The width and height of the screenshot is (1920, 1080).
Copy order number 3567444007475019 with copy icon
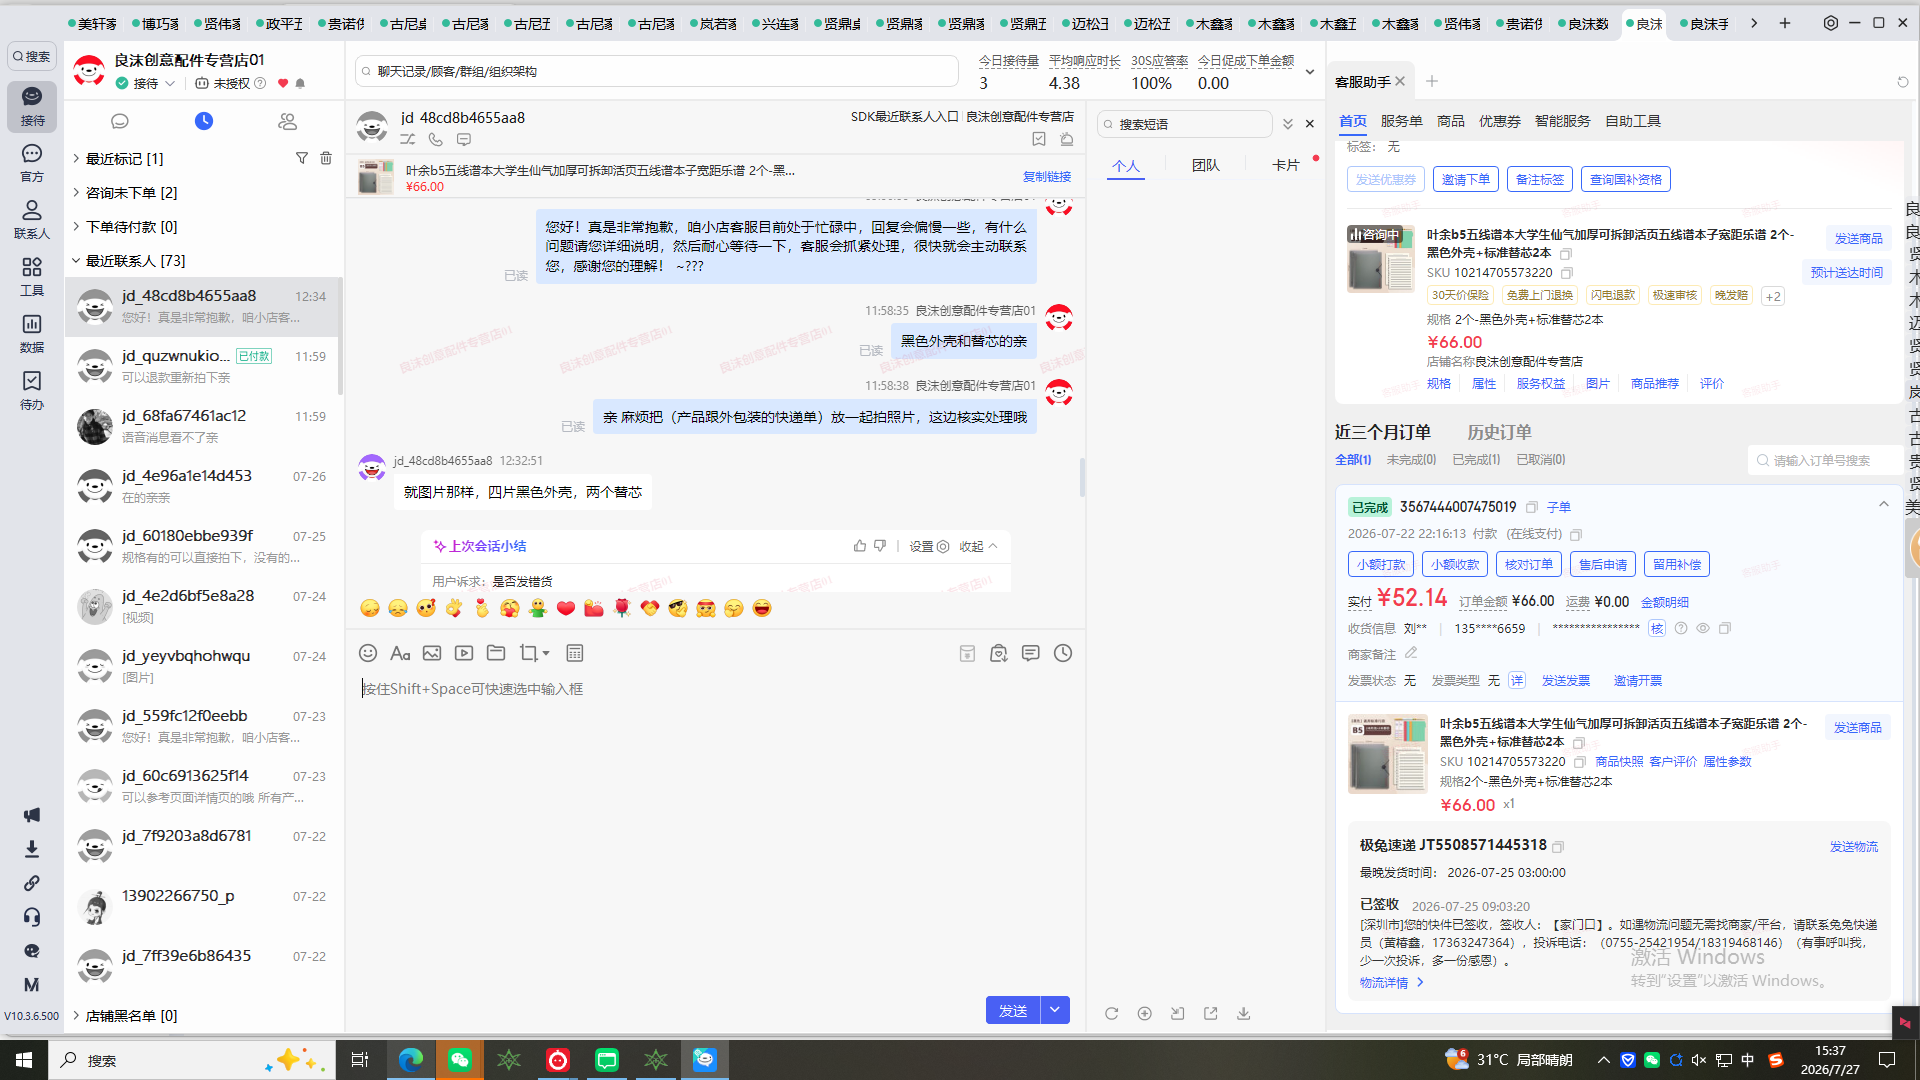(1532, 507)
